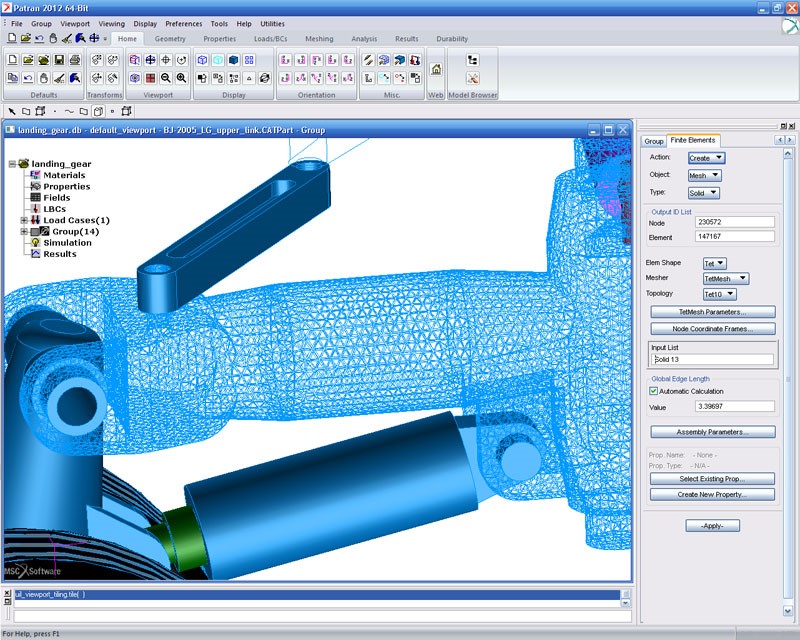This screenshot has width=800, height=640.
Task: Expand the Load Cases(1) tree node
Action: click(24, 220)
